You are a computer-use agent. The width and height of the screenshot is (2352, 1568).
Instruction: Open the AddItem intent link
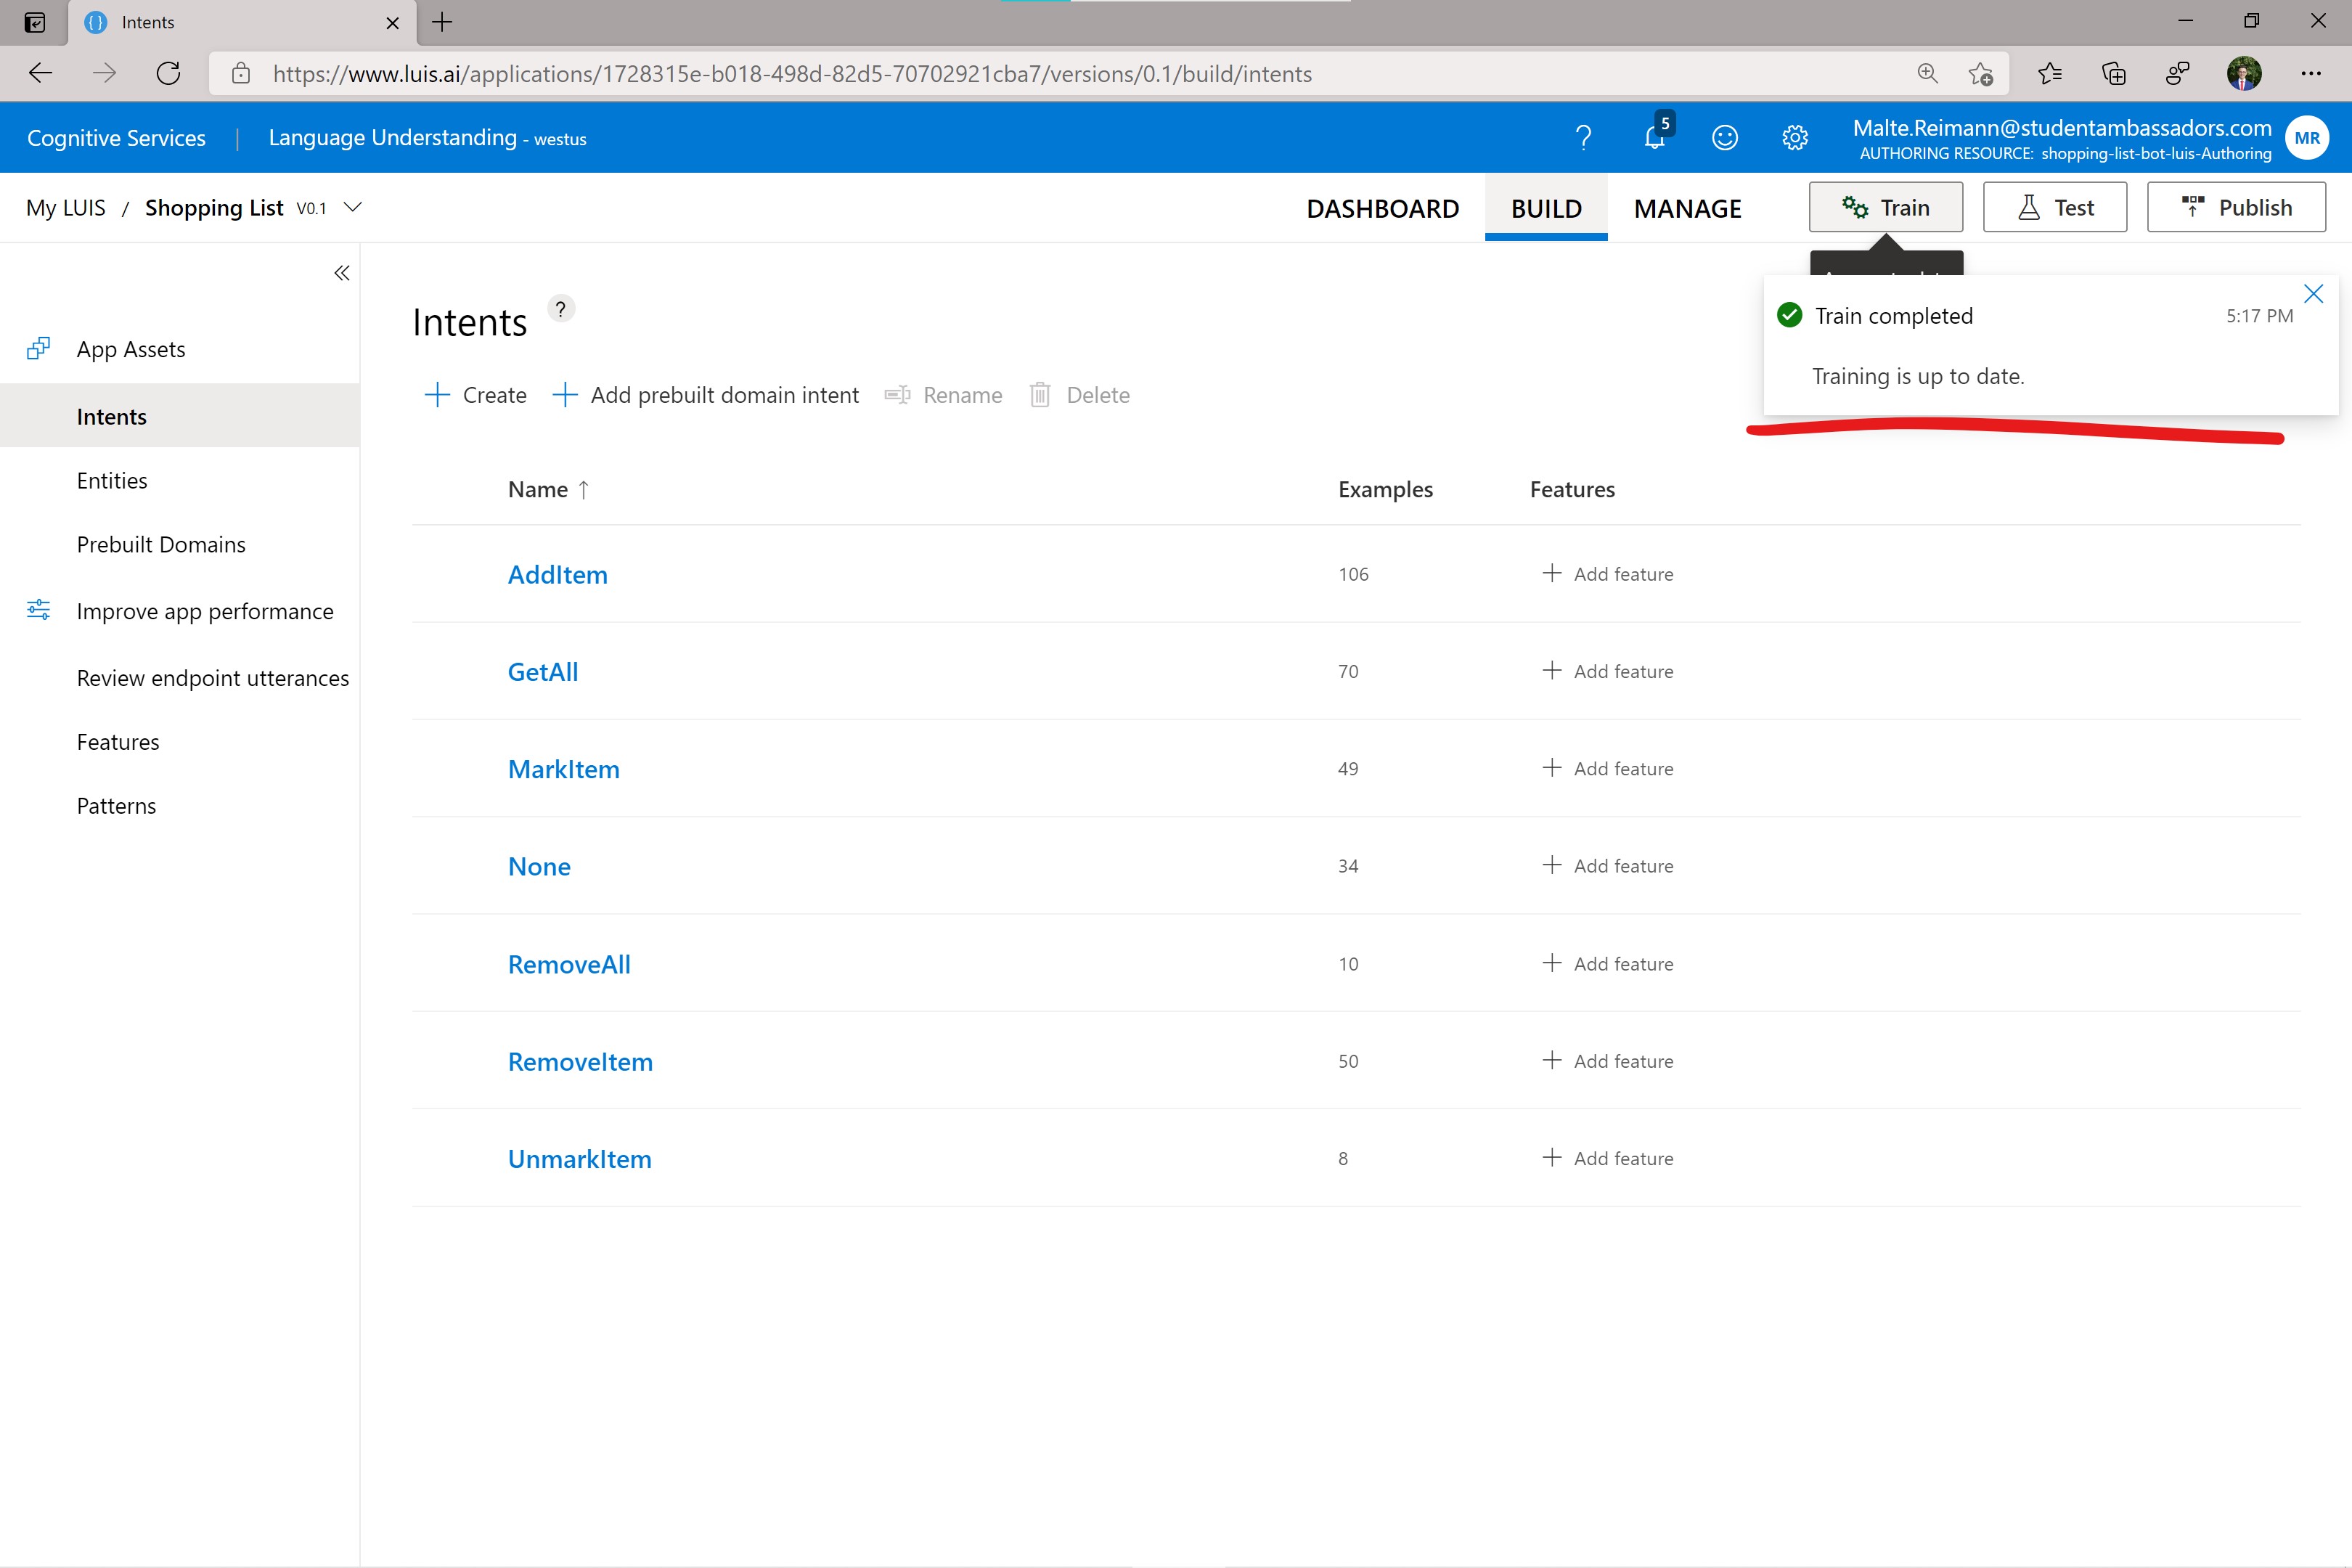coord(557,574)
